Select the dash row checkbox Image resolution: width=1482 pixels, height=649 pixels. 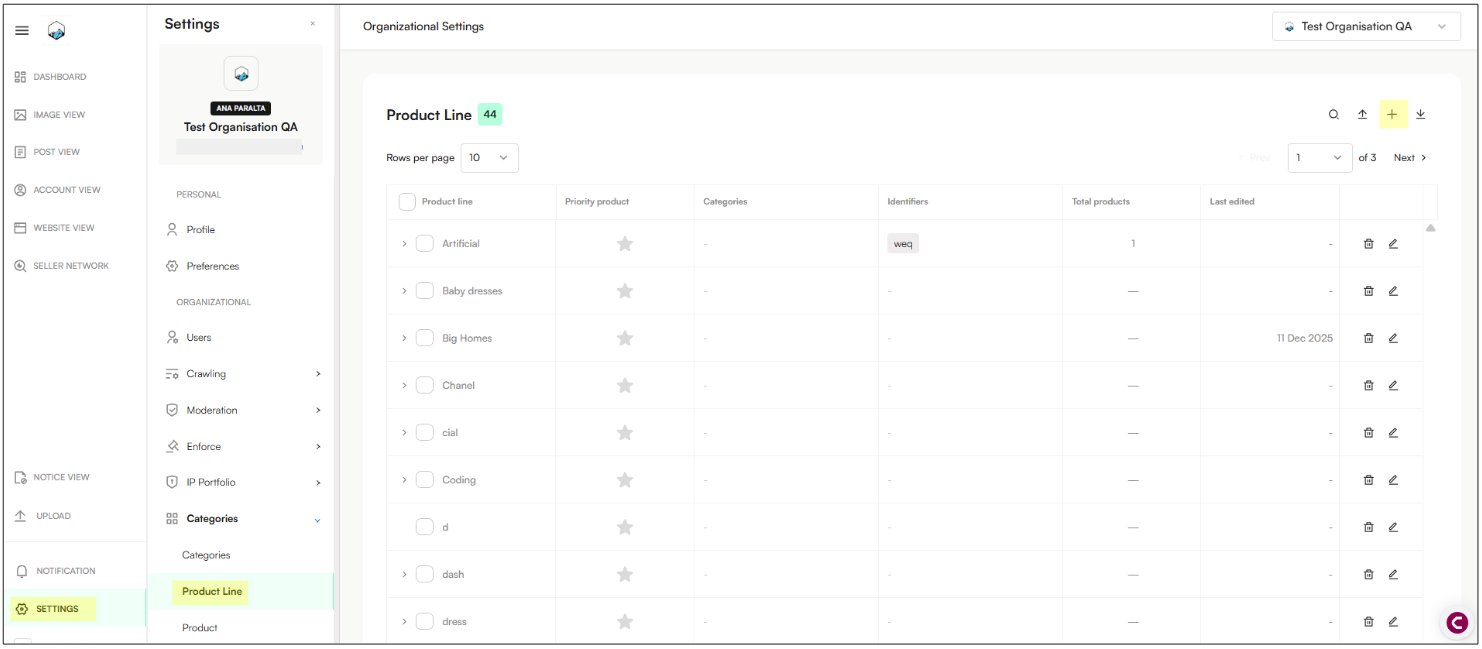425,574
